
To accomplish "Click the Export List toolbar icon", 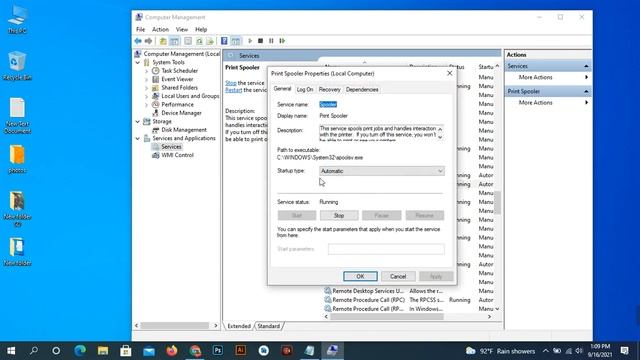I will 210,41.
